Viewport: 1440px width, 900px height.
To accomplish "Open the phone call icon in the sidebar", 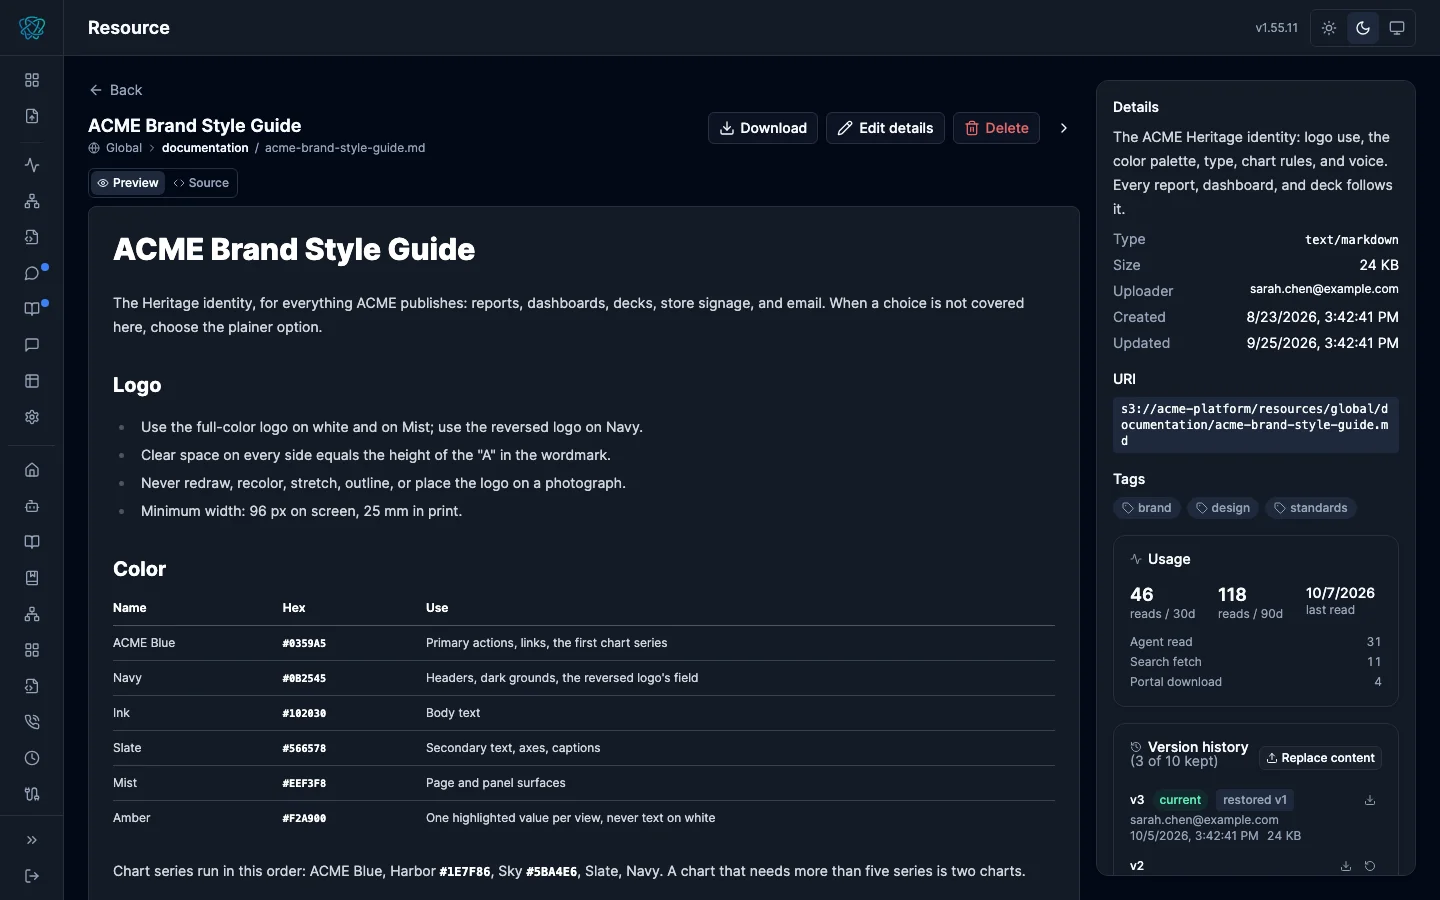I will (32, 722).
